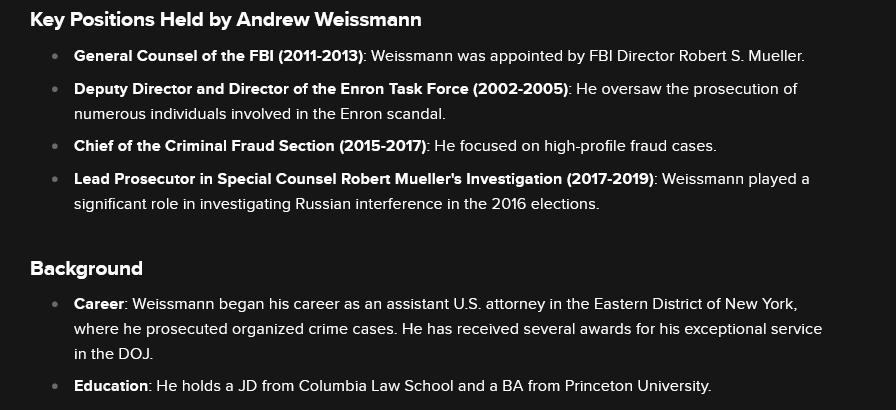Click bold text "General Counsel of the FBI (2011-2013)"
The width and height of the screenshot is (896, 410).
tap(218, 56)
